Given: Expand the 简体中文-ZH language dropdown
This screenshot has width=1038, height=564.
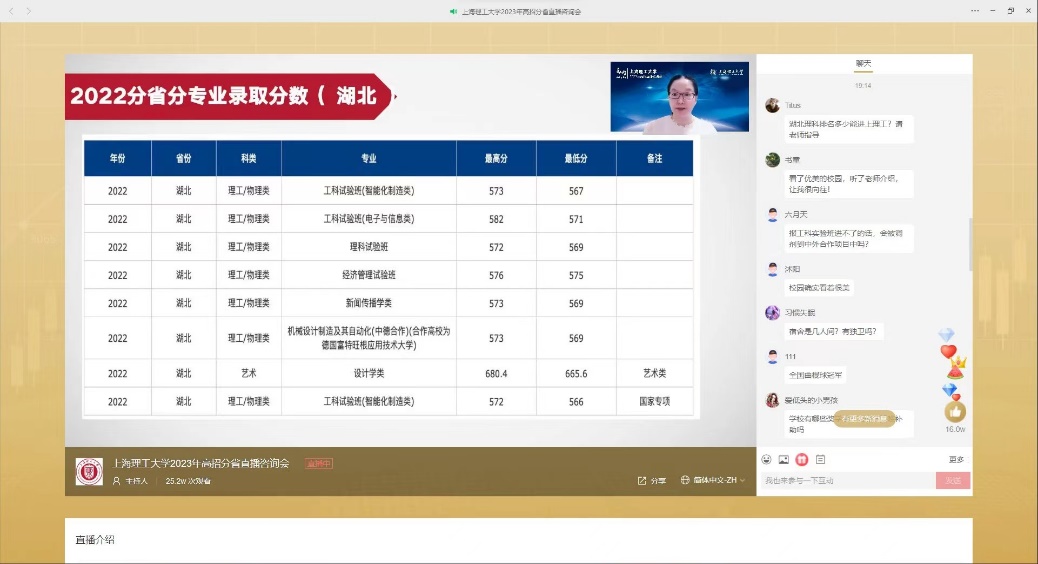Looking at the screenshot, I should point(713,481).
